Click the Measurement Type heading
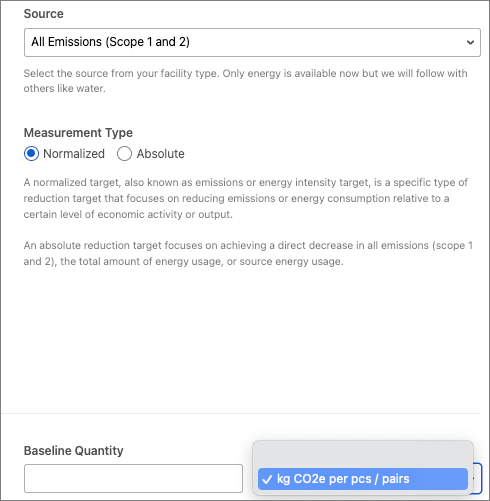The width and height of the screenshot is (490, 501). (78, 133)
